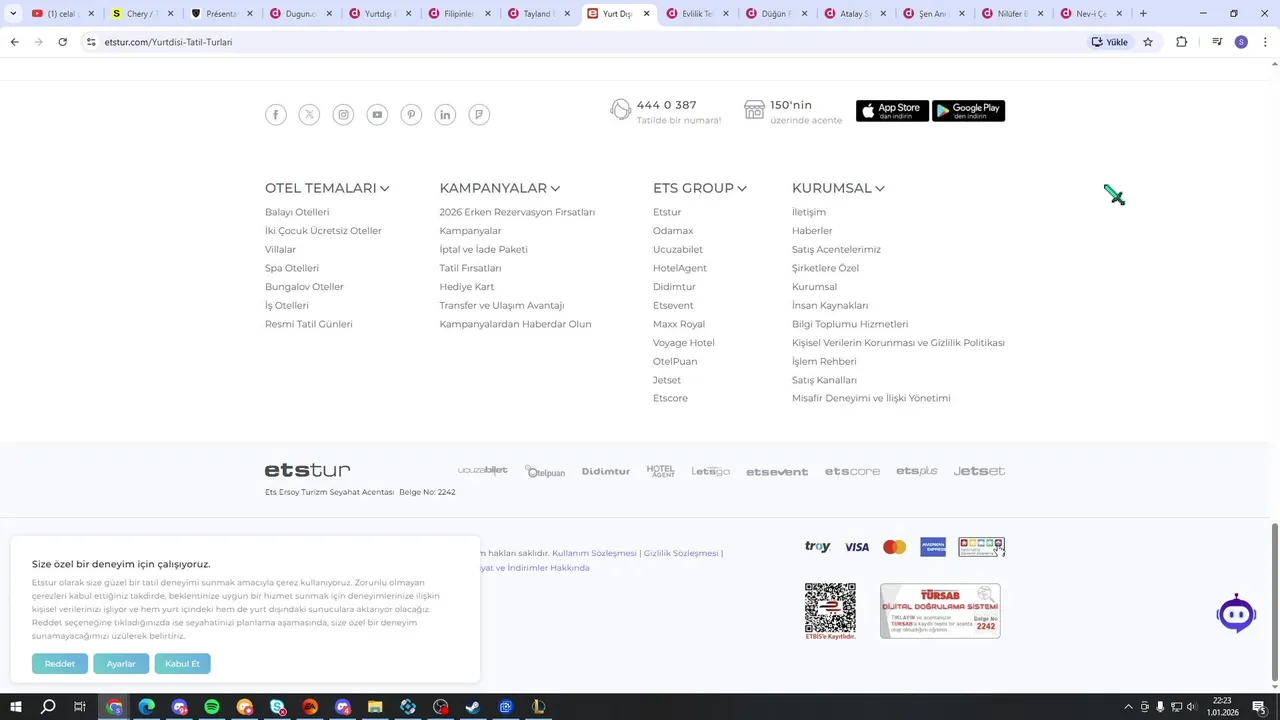Viewport: 1280px width, 720px height.
Task: Open the X (Twitter) social icon
Action: (310, 115)
